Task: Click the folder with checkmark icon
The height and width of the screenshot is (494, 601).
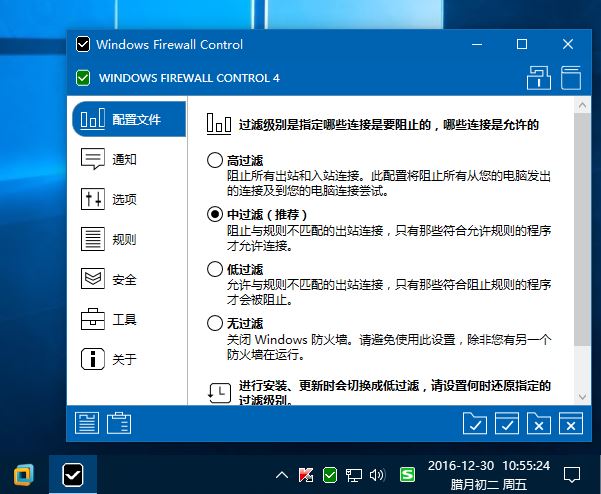Action: click(x=475, y=424)
